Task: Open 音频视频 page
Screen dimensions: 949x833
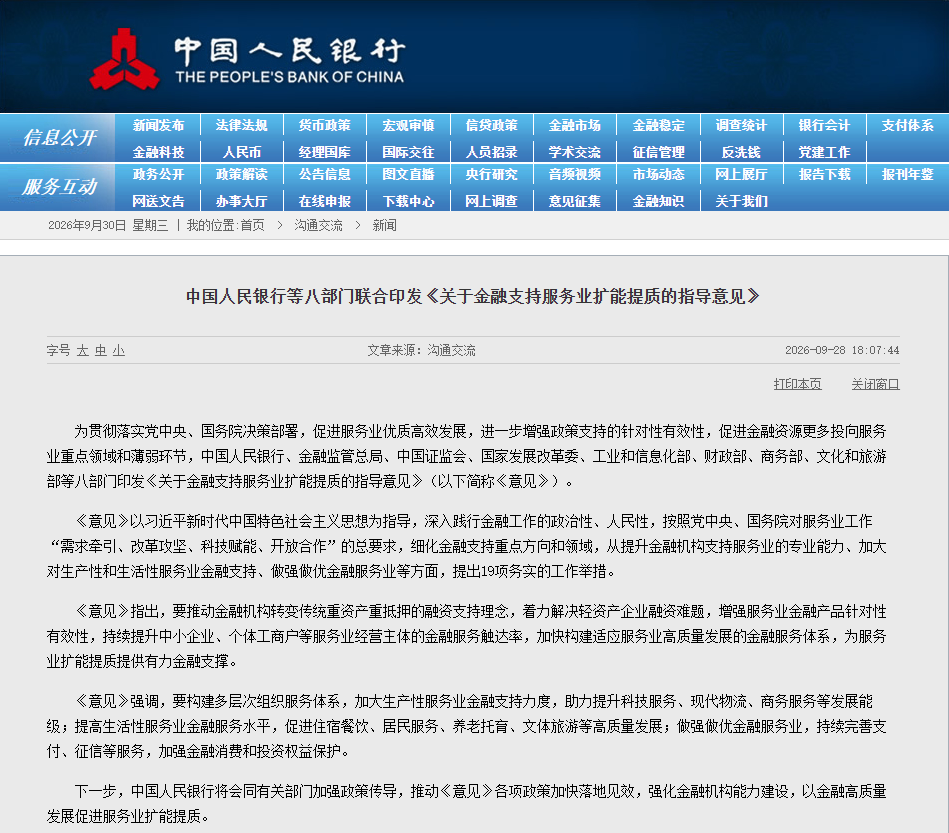Action: tap(574, 174)
